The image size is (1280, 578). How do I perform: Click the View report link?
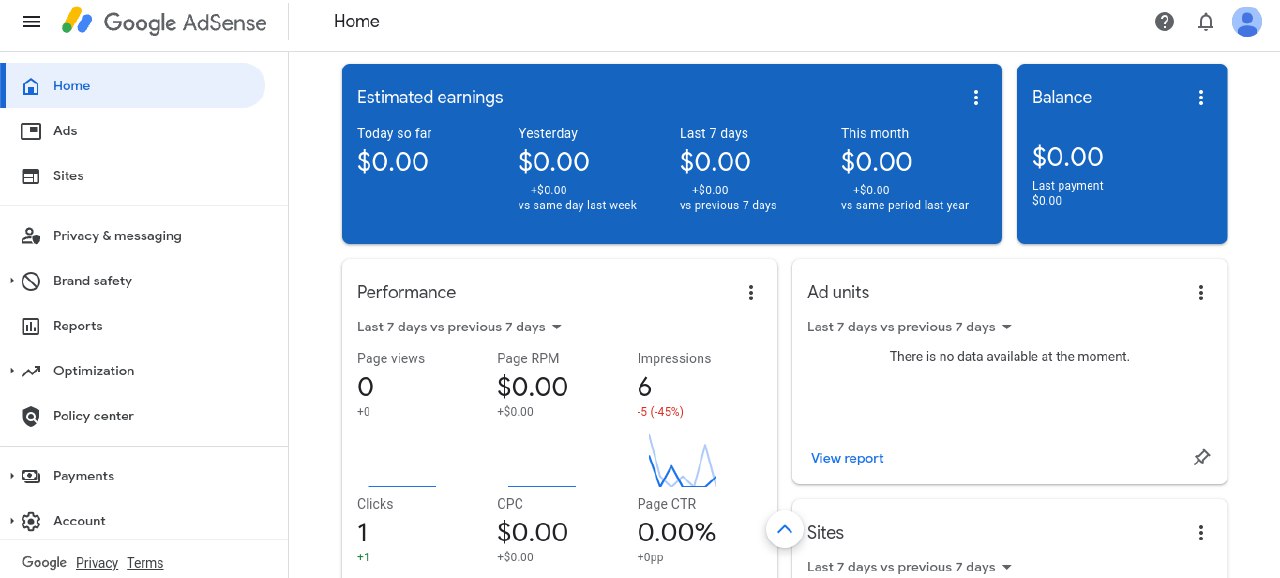tap(847, 458)
